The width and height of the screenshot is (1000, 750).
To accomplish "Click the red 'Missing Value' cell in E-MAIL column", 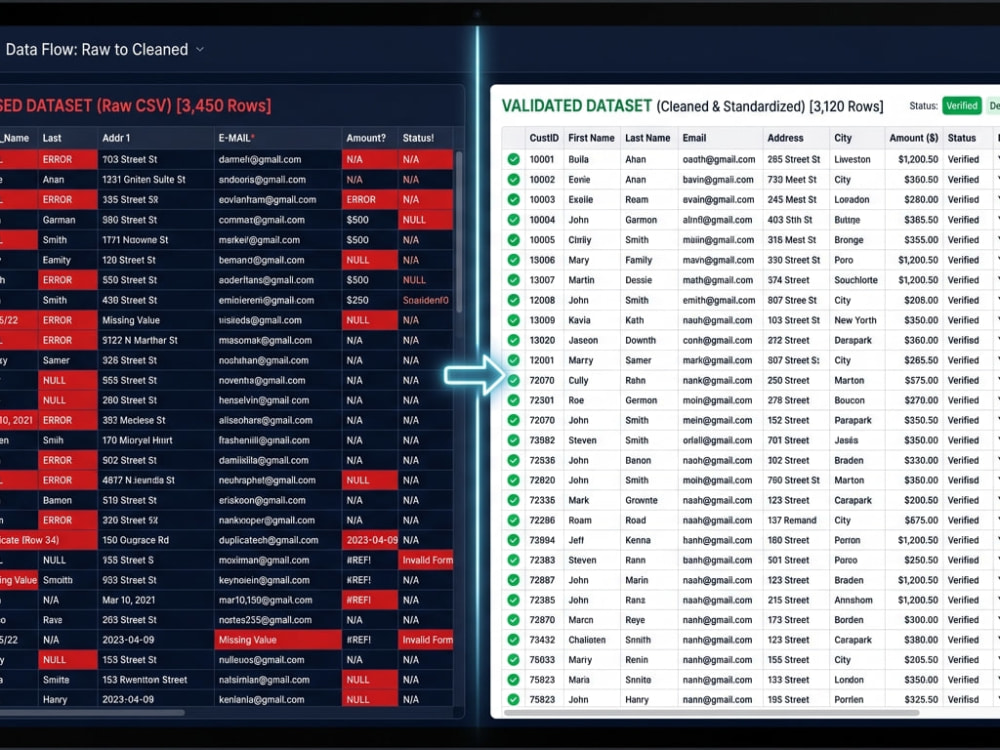I will [x=278, y=640].
